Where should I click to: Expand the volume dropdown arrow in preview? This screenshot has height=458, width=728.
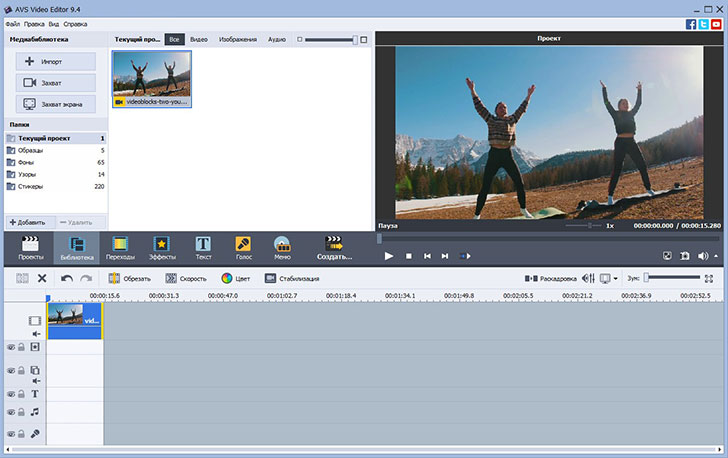(717, 256)
